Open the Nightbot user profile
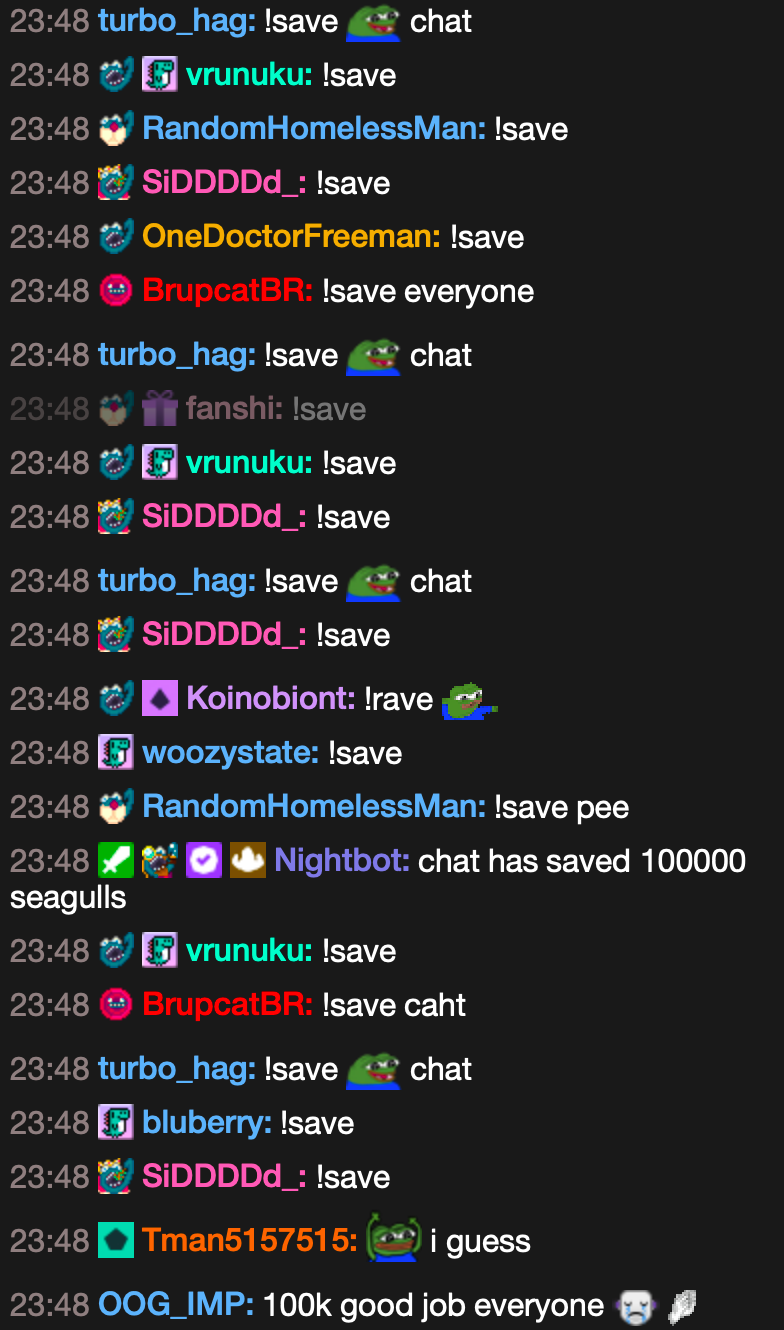784x1330 pixels. 342,861
